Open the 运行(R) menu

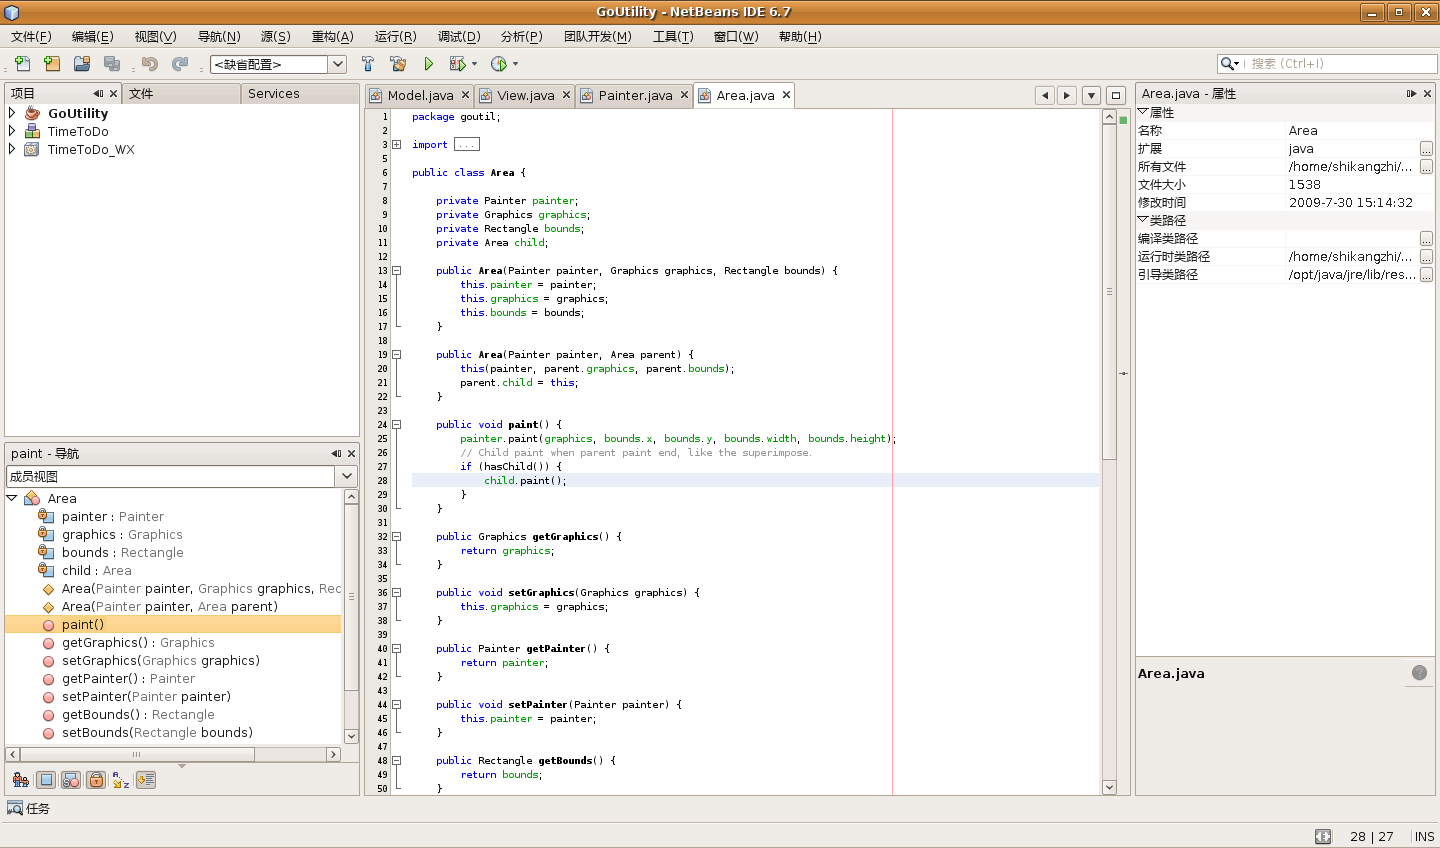[x=395, y=36]
